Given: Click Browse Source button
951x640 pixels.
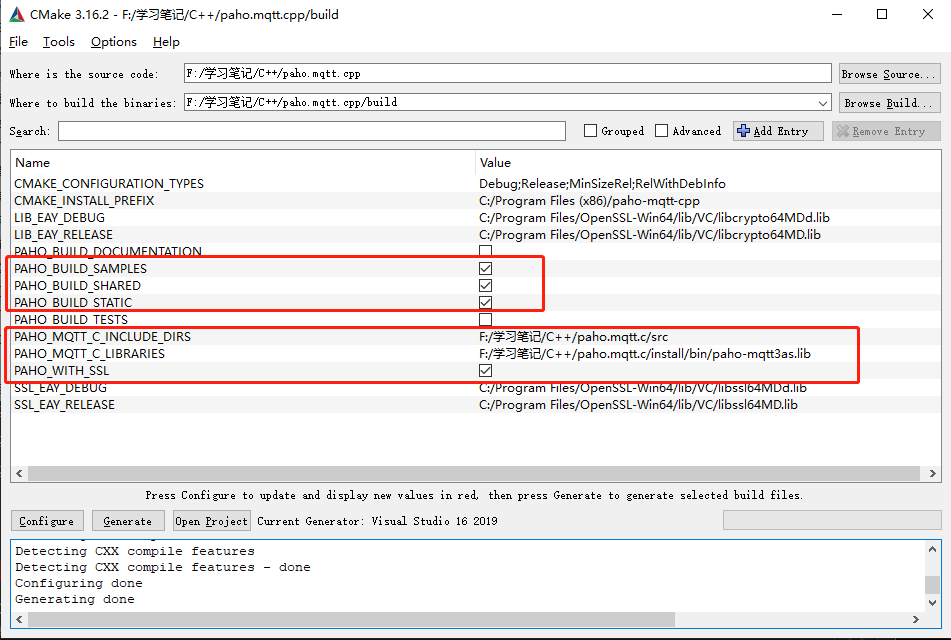Looking at the screenshot, I should 889,72.
